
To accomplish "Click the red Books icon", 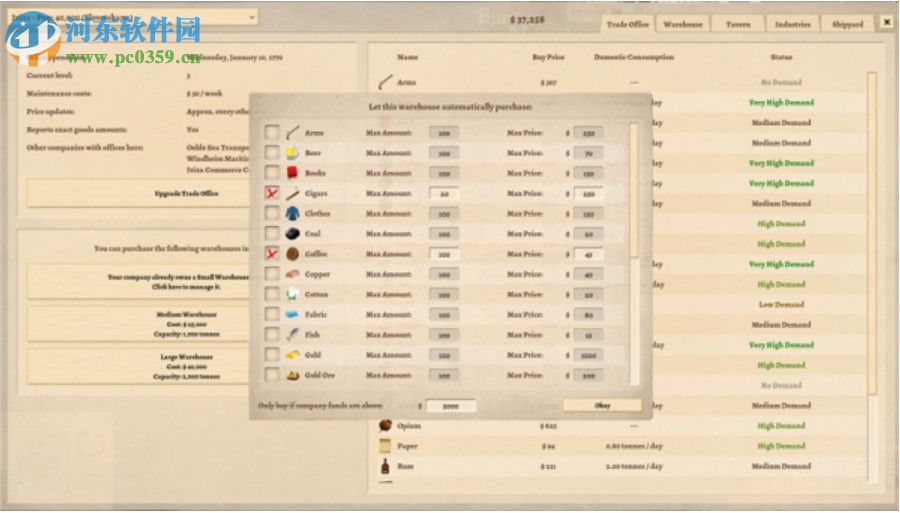I will (x=293, y=173).
